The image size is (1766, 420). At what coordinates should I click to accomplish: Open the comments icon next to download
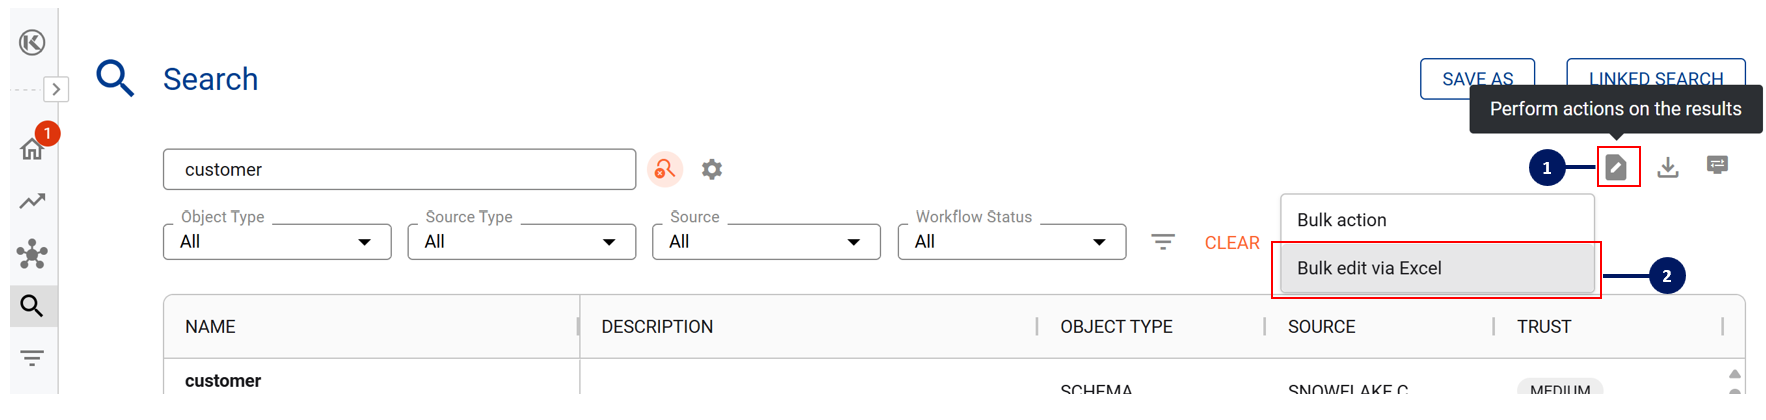1717,165
